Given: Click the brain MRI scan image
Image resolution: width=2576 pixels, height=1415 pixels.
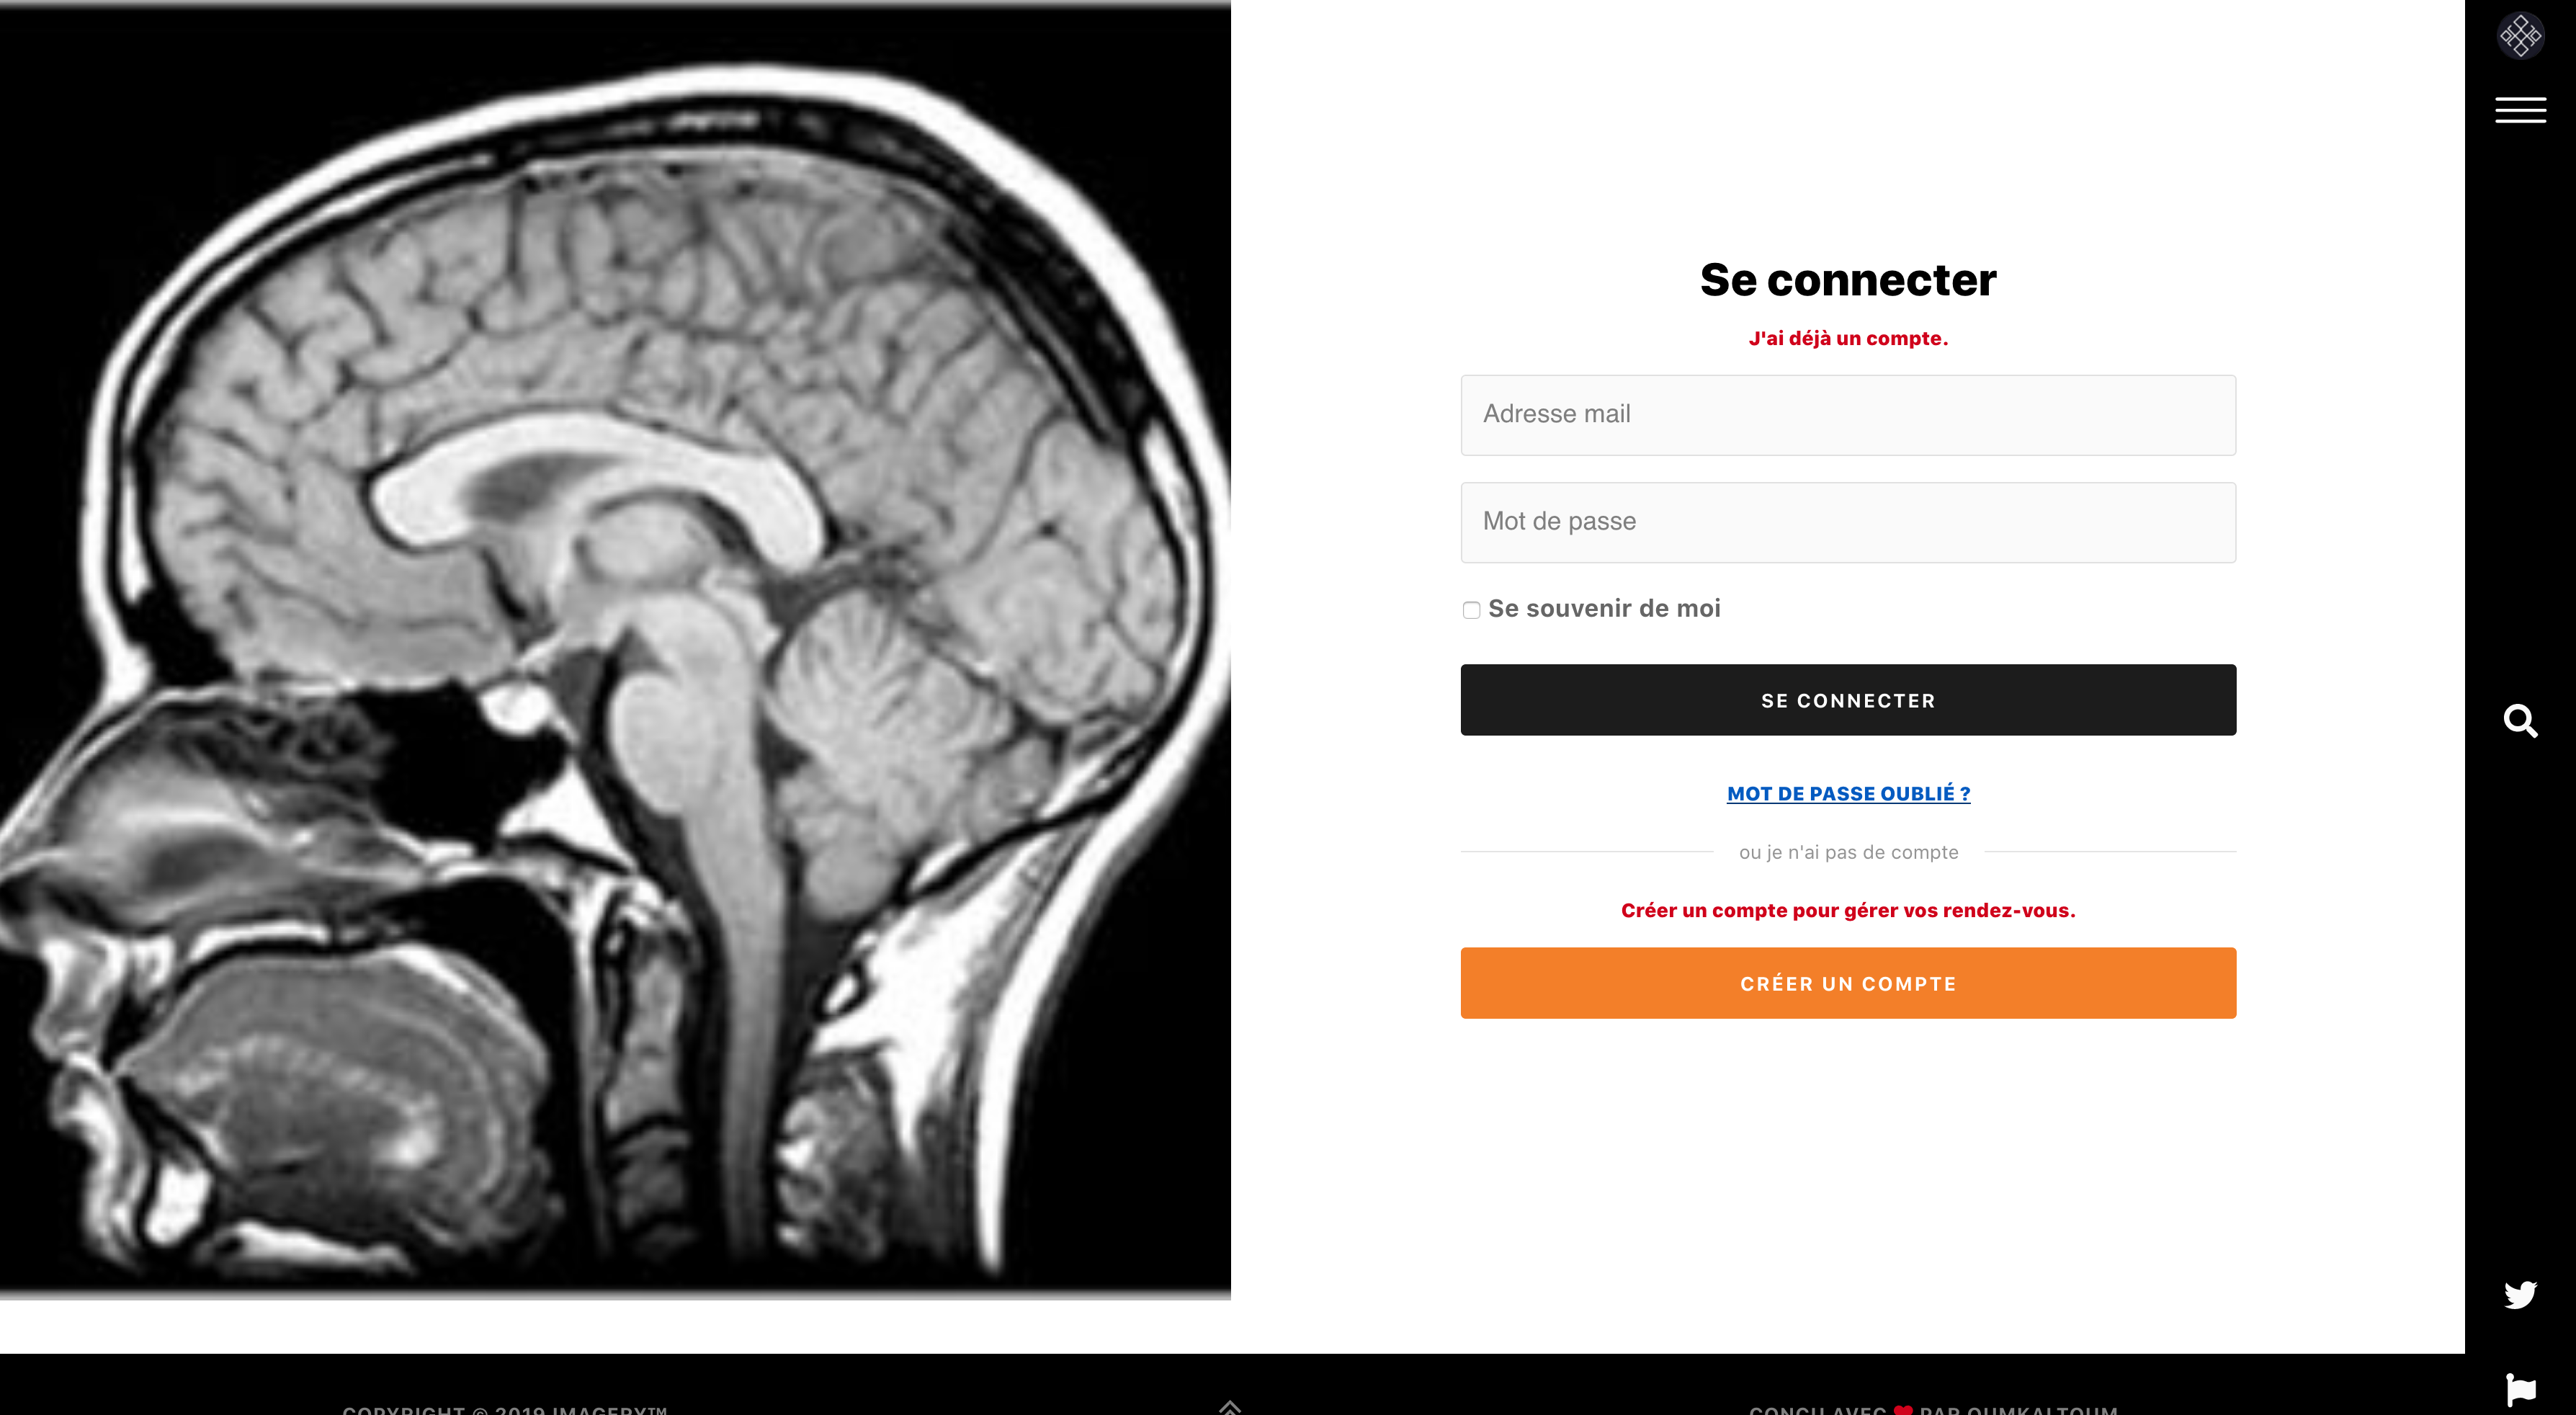Looking at the screenshot, I should click(x=615, y=650).
